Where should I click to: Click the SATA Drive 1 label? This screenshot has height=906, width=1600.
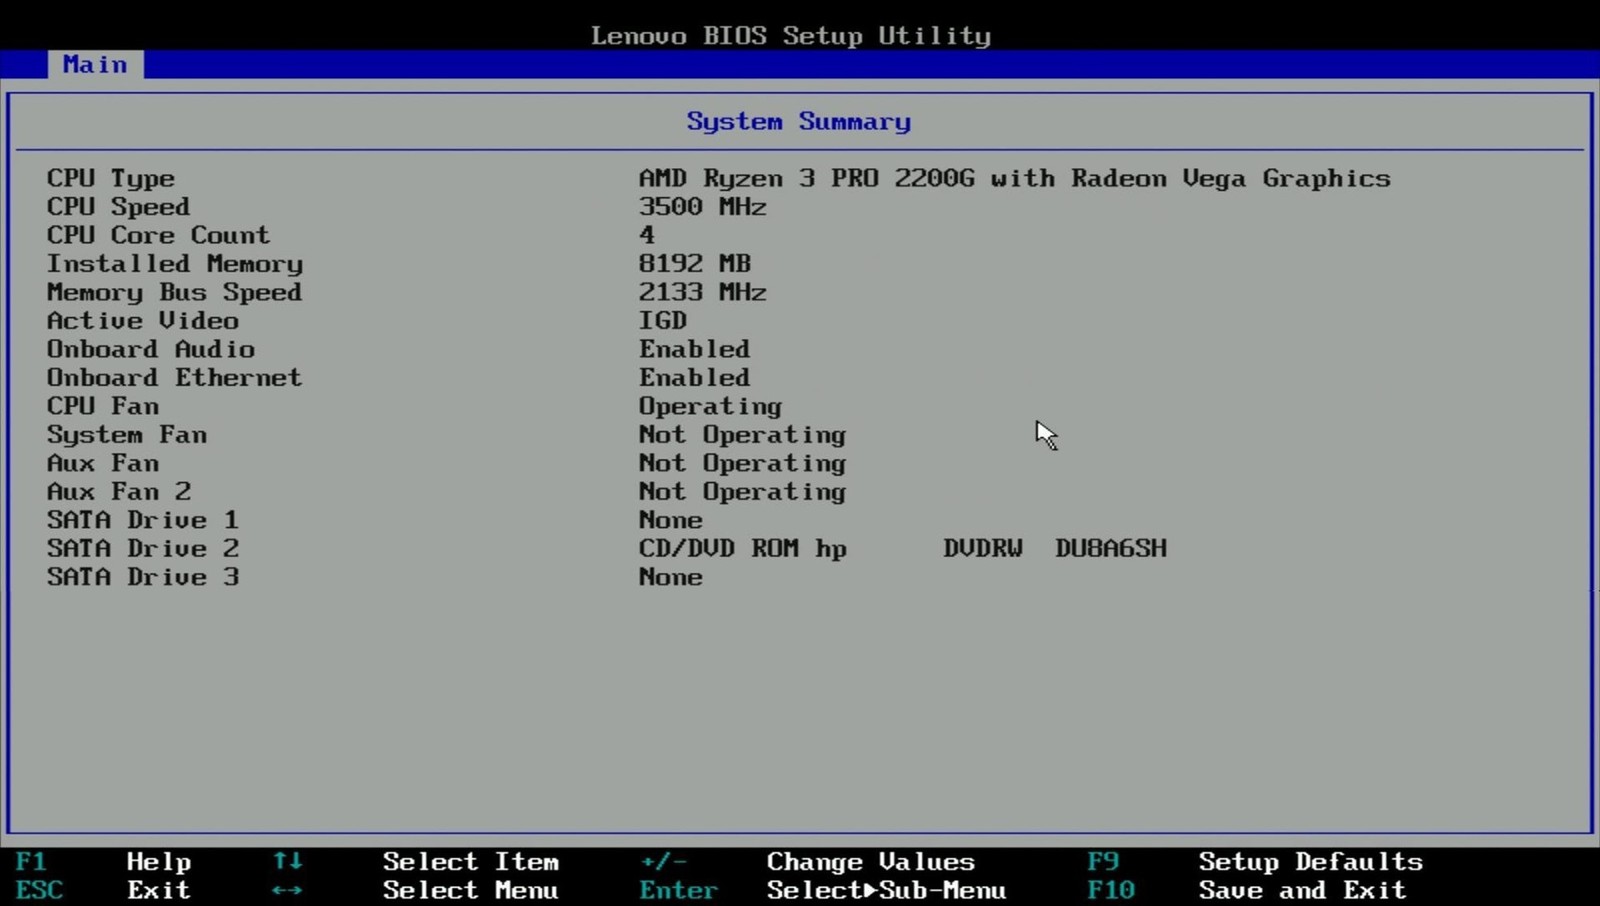pyautogui.click(x=142, y=520)
